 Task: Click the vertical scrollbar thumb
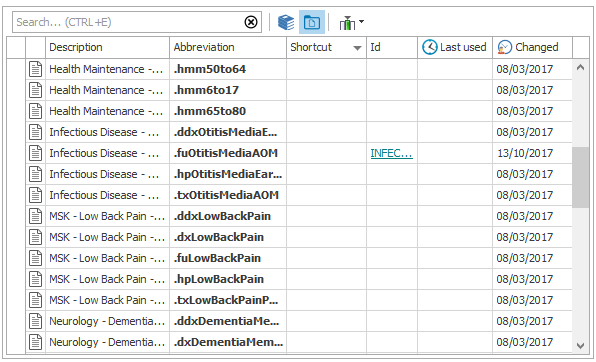click(x=580, y=177)
